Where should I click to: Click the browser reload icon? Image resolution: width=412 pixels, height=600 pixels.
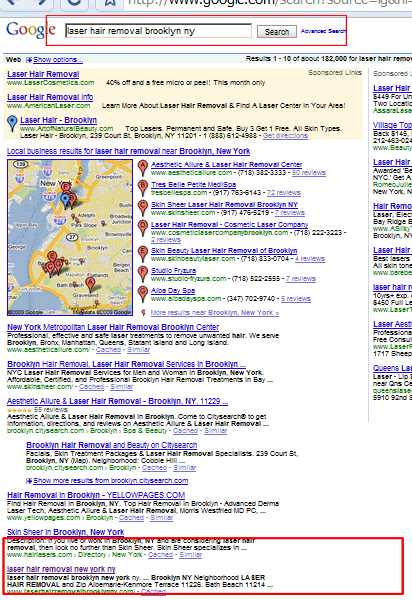coord(74,3)
